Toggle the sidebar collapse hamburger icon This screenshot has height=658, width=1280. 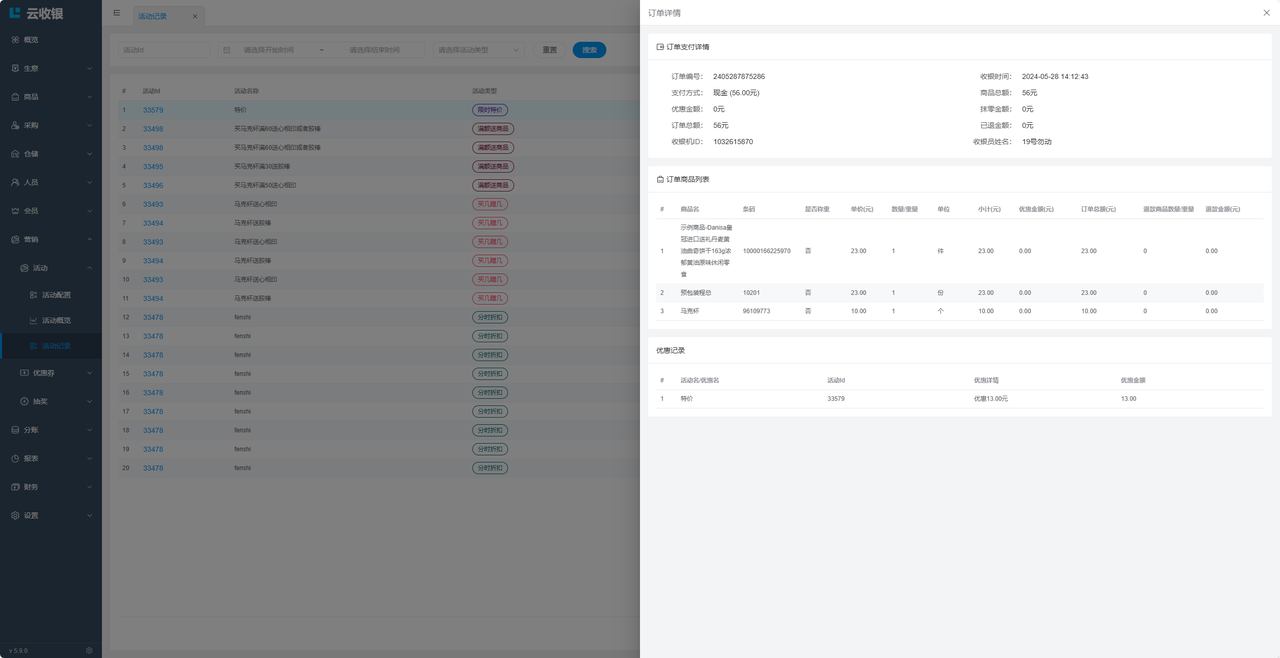coord(117,14)
